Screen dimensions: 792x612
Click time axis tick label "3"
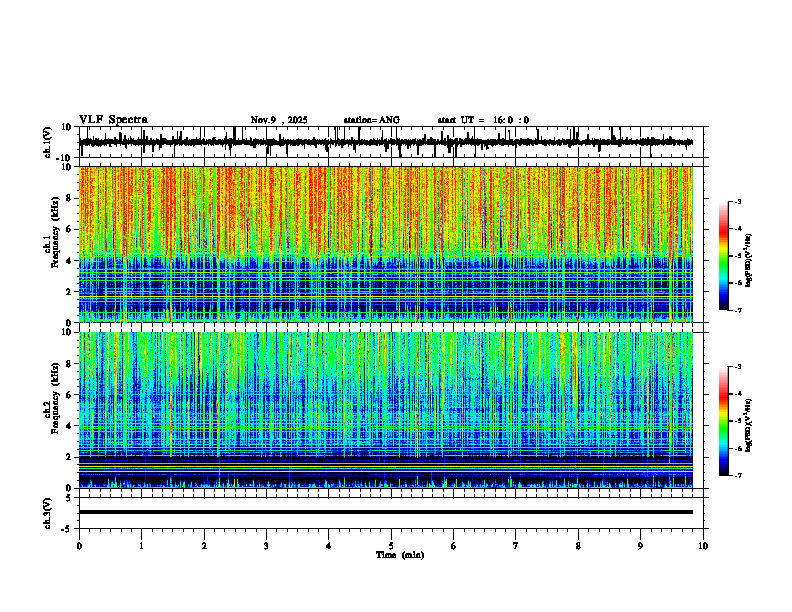[x=266, y=546]
